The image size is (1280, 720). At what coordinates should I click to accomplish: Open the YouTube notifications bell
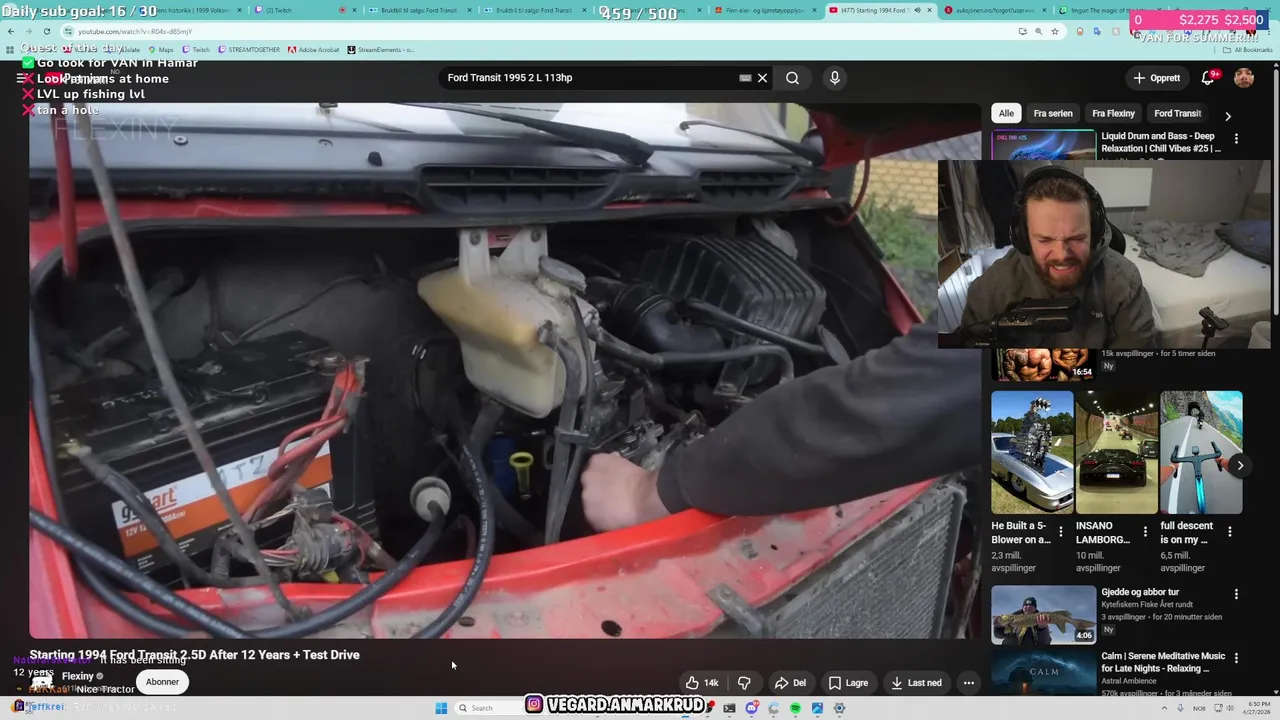click(x=1208, y=78)
